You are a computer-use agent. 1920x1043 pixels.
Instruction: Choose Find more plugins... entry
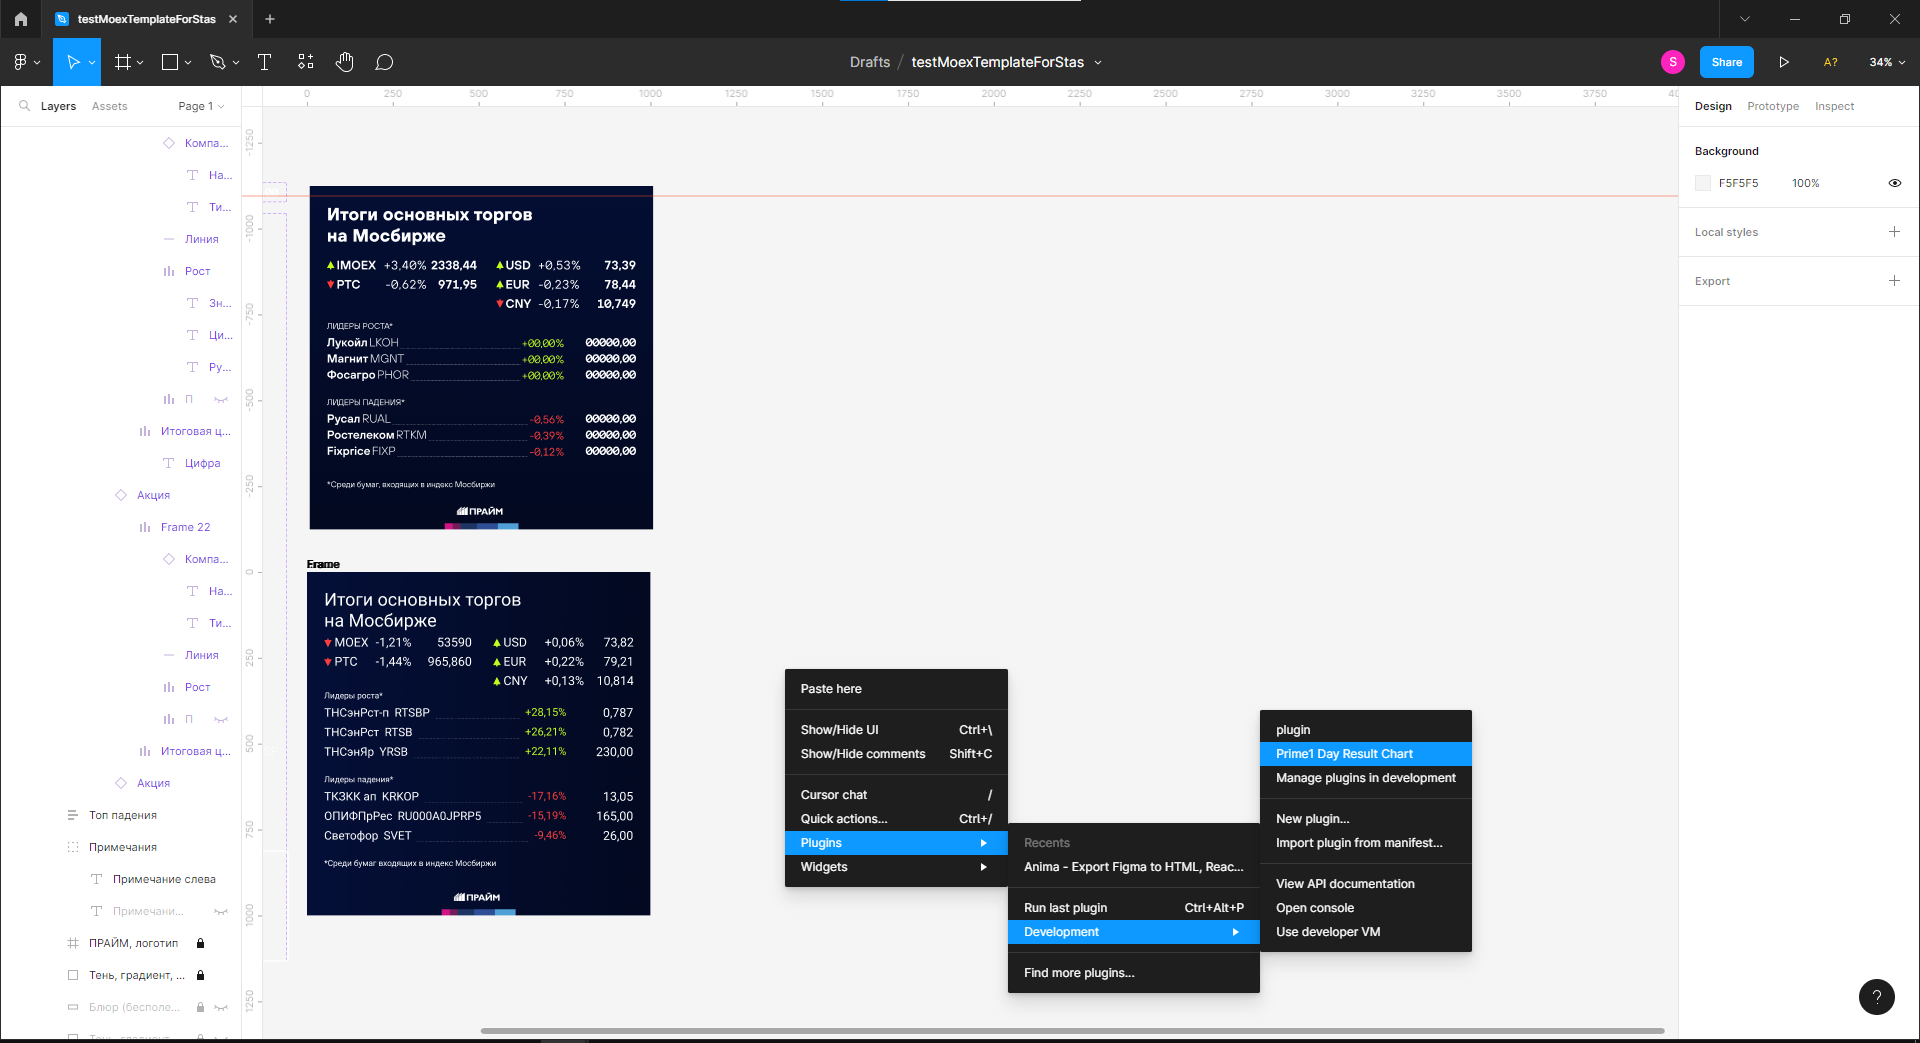point(1134,973)
